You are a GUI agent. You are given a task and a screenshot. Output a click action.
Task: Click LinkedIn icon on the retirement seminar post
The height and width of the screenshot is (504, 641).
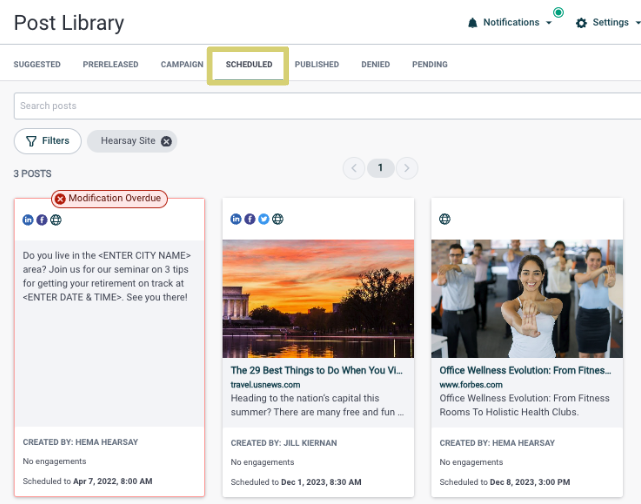pyautogui.click(x=28, y=220)
